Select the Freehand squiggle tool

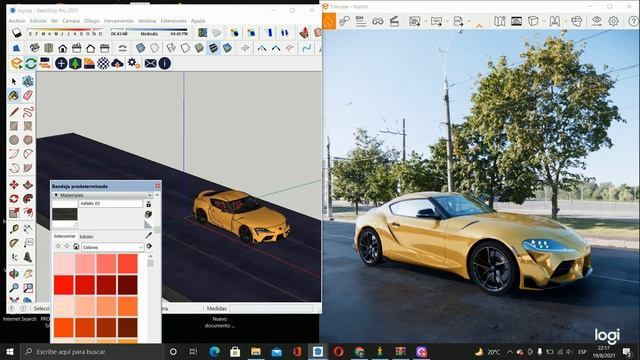click(x=28, y=112)
